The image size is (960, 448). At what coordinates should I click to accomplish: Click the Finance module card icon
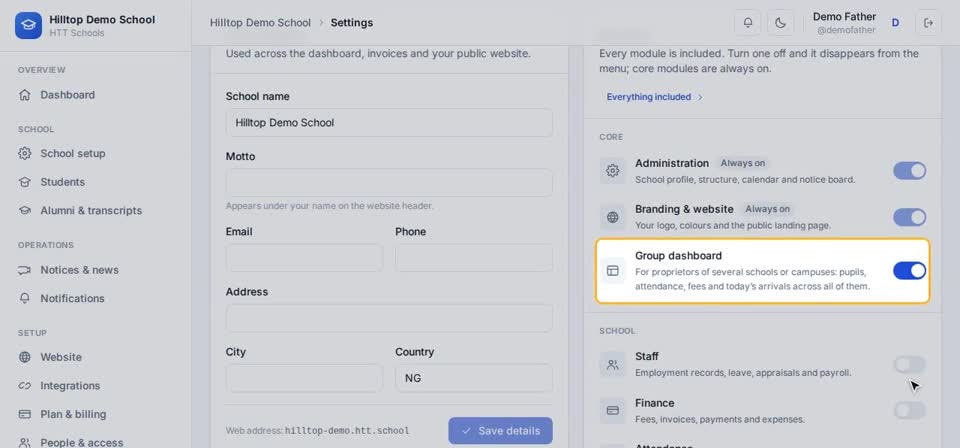[612, 411]
